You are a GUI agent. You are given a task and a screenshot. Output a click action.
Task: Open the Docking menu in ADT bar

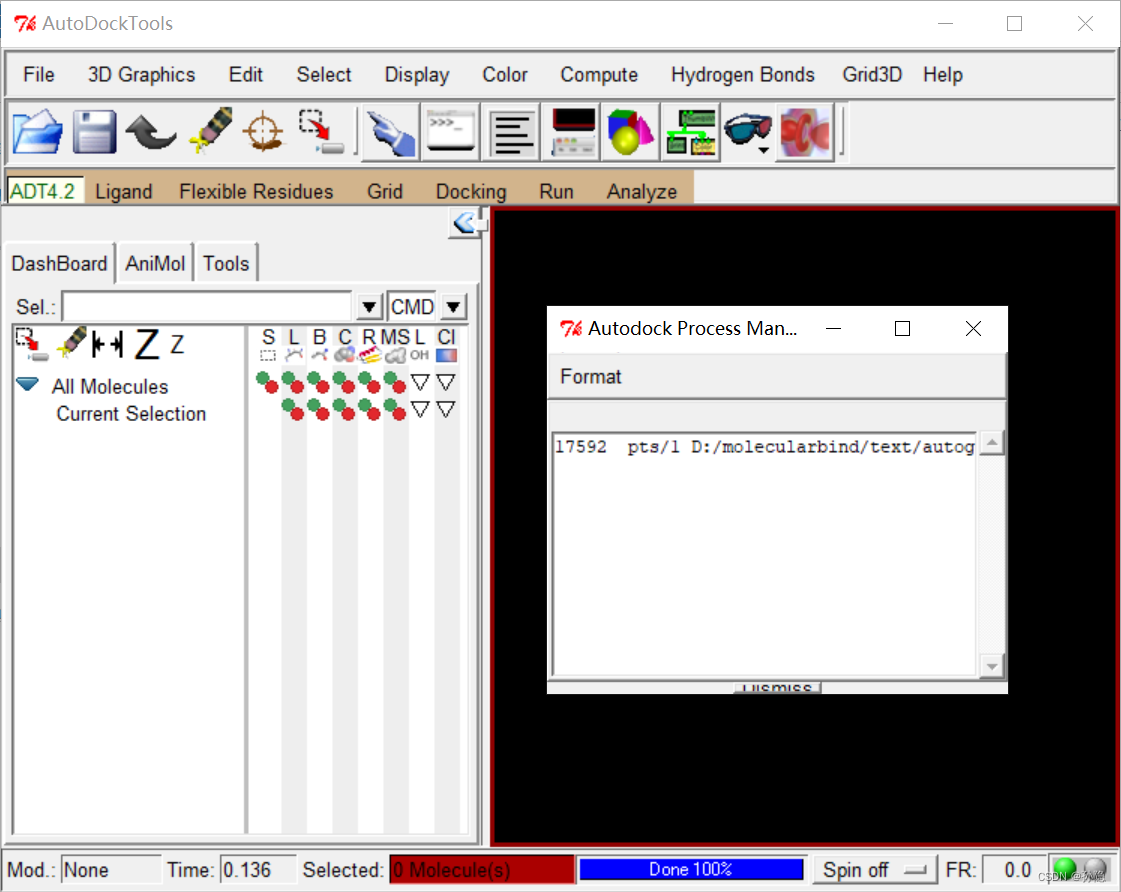point(471,192)
